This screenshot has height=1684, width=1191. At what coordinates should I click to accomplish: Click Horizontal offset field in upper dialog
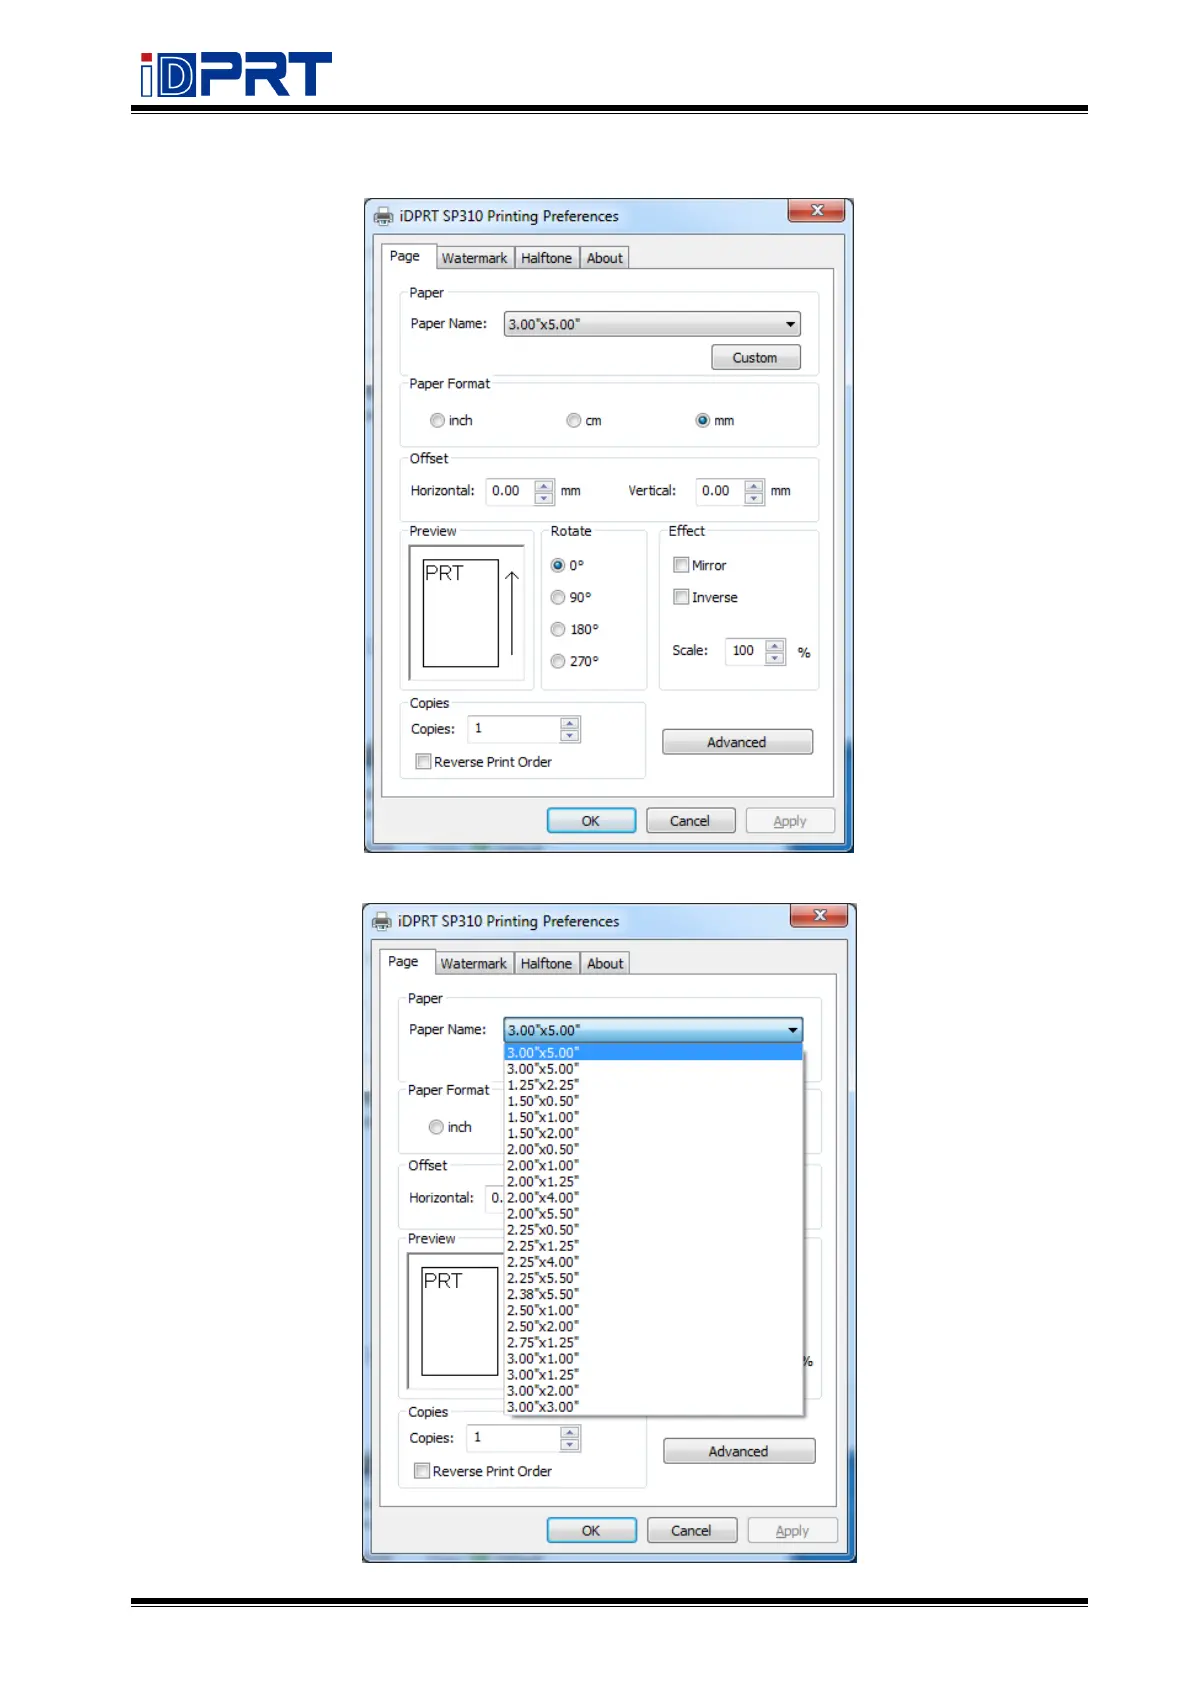(x=511, y=491)
